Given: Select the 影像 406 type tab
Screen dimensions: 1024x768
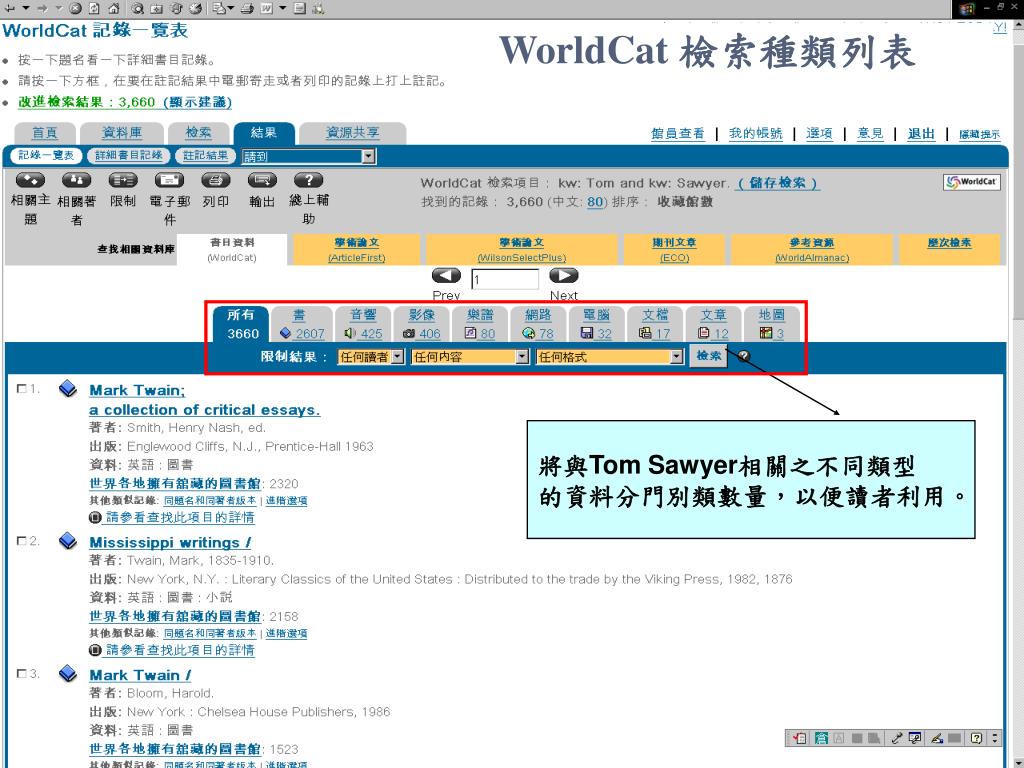Looking at the screenshot, I should pos(421,324).
